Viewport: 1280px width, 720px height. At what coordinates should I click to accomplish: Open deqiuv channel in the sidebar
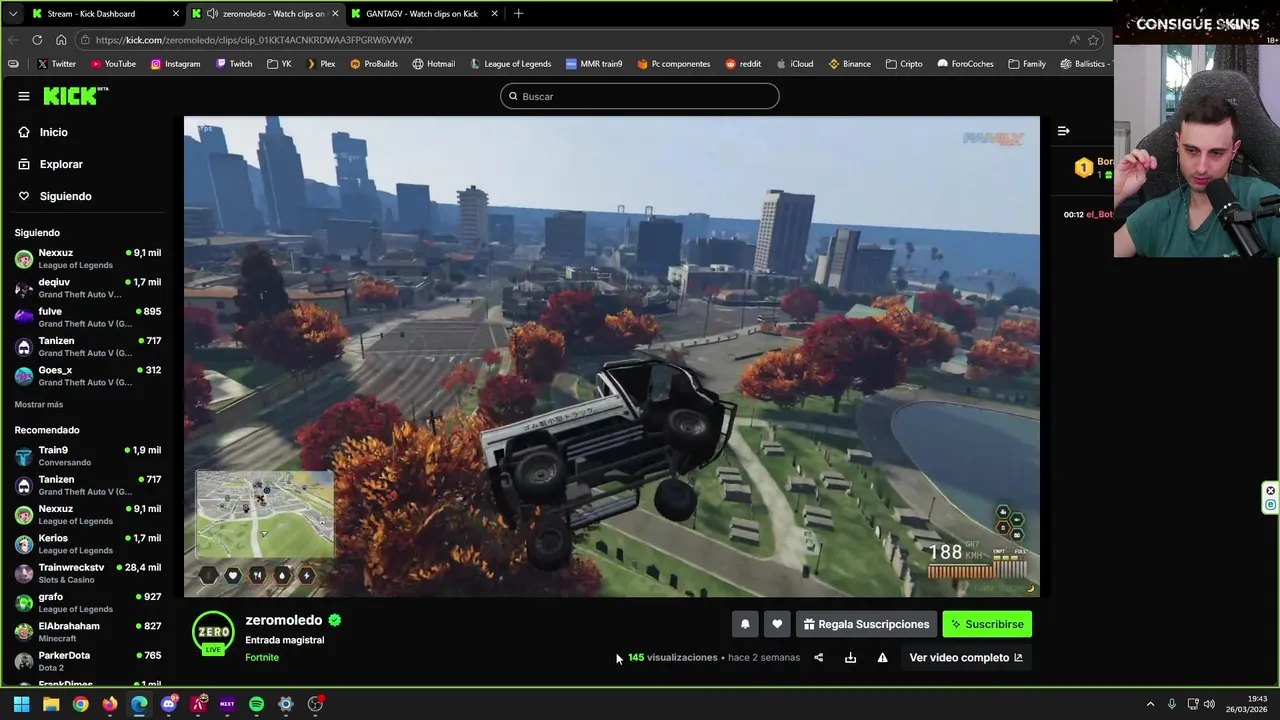click(88, 288)
